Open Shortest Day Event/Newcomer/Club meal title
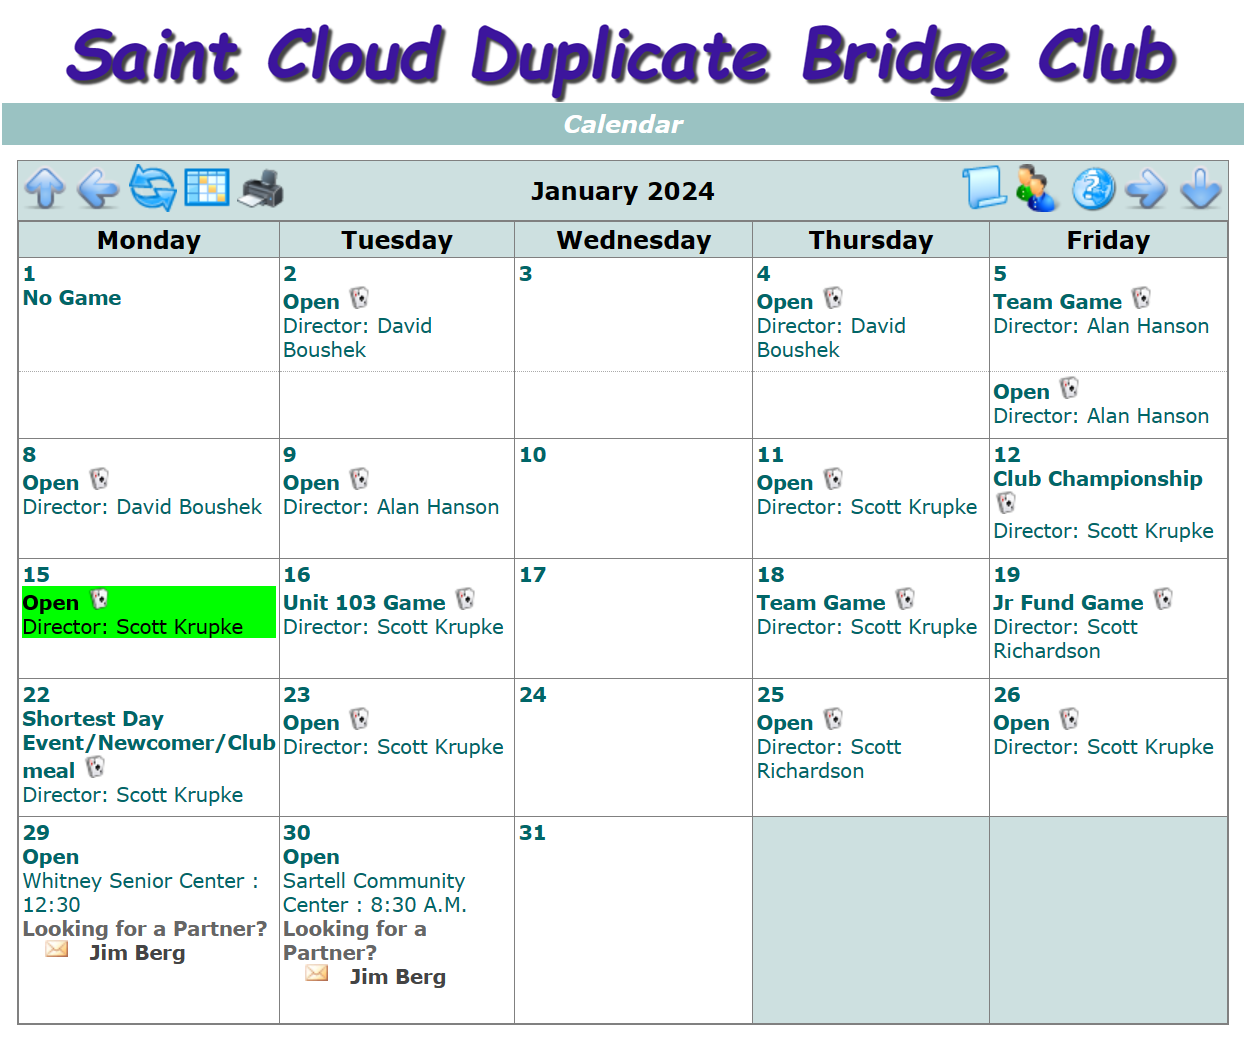Screen dimensions: 1249x1052 [x=149, y=745]
